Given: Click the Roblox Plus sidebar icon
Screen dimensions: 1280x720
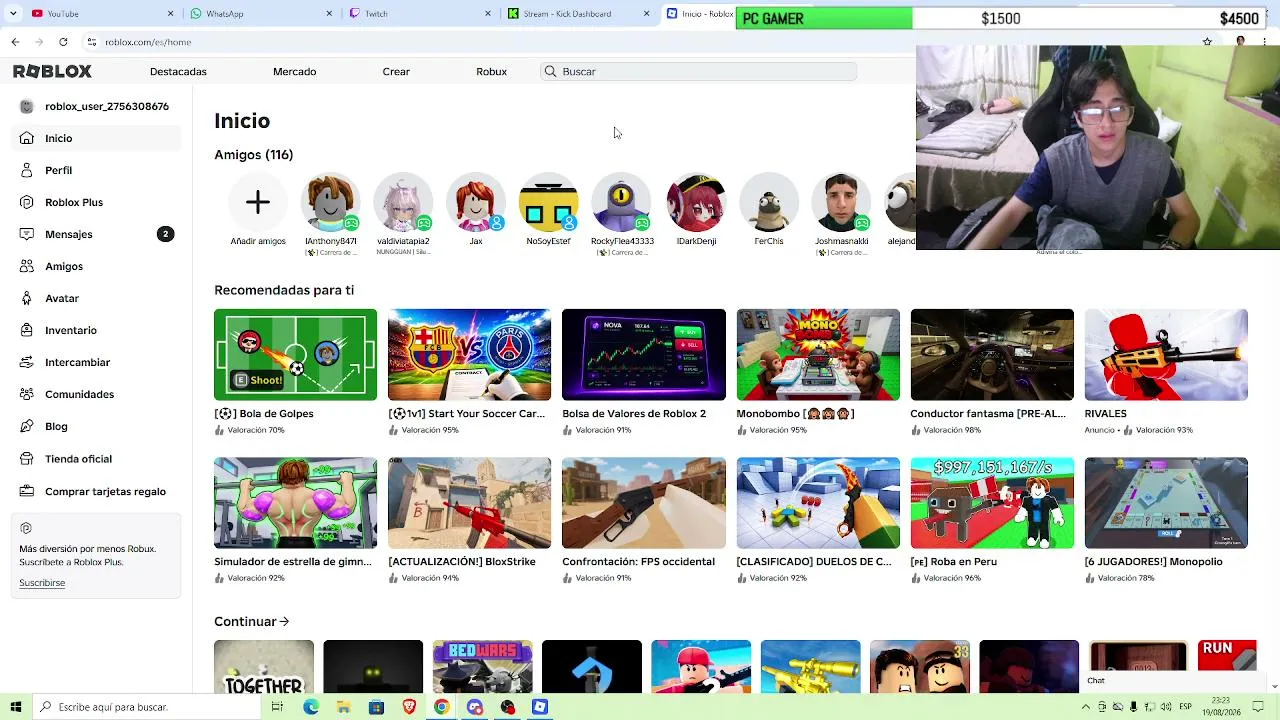Looking at the screenshot, I should click(26, 202).
